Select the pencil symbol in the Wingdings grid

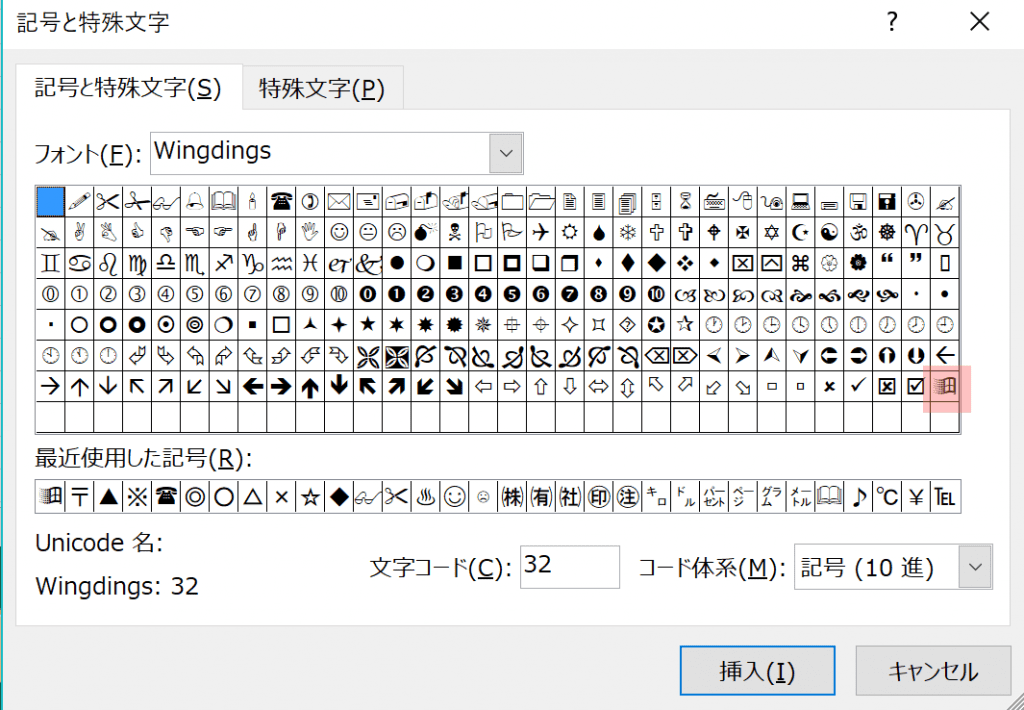(80, 201)
